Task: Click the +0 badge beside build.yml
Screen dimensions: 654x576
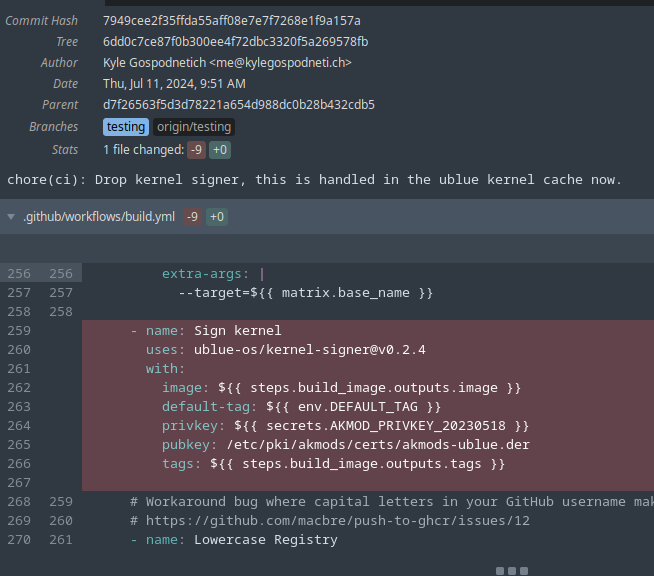Action: [x=216, y=217]
